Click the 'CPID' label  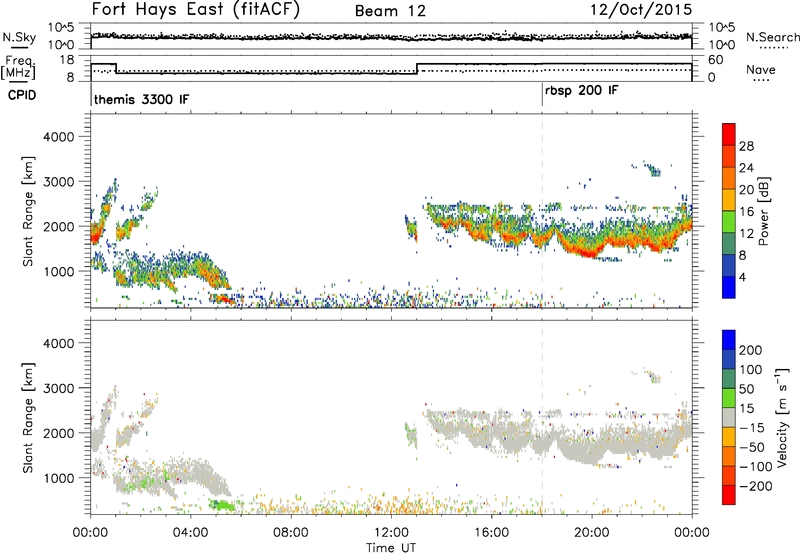tap(22, 95)
